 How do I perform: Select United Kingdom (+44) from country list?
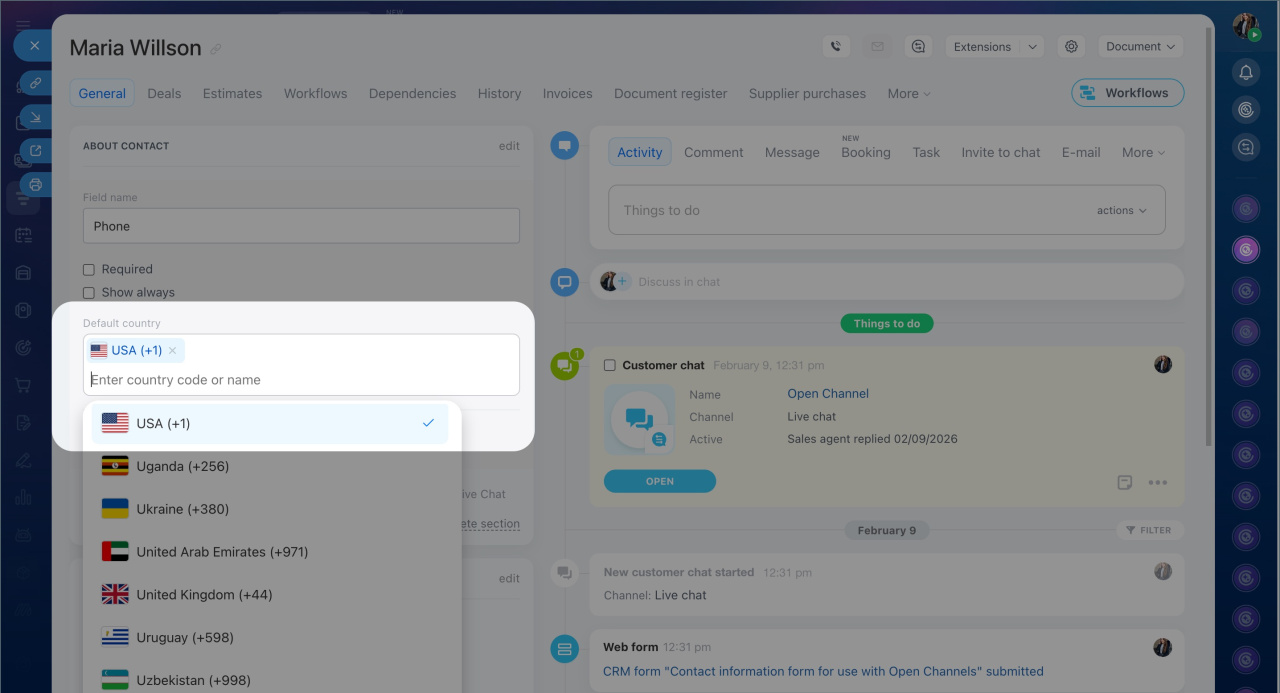click(x=204, y=594)
